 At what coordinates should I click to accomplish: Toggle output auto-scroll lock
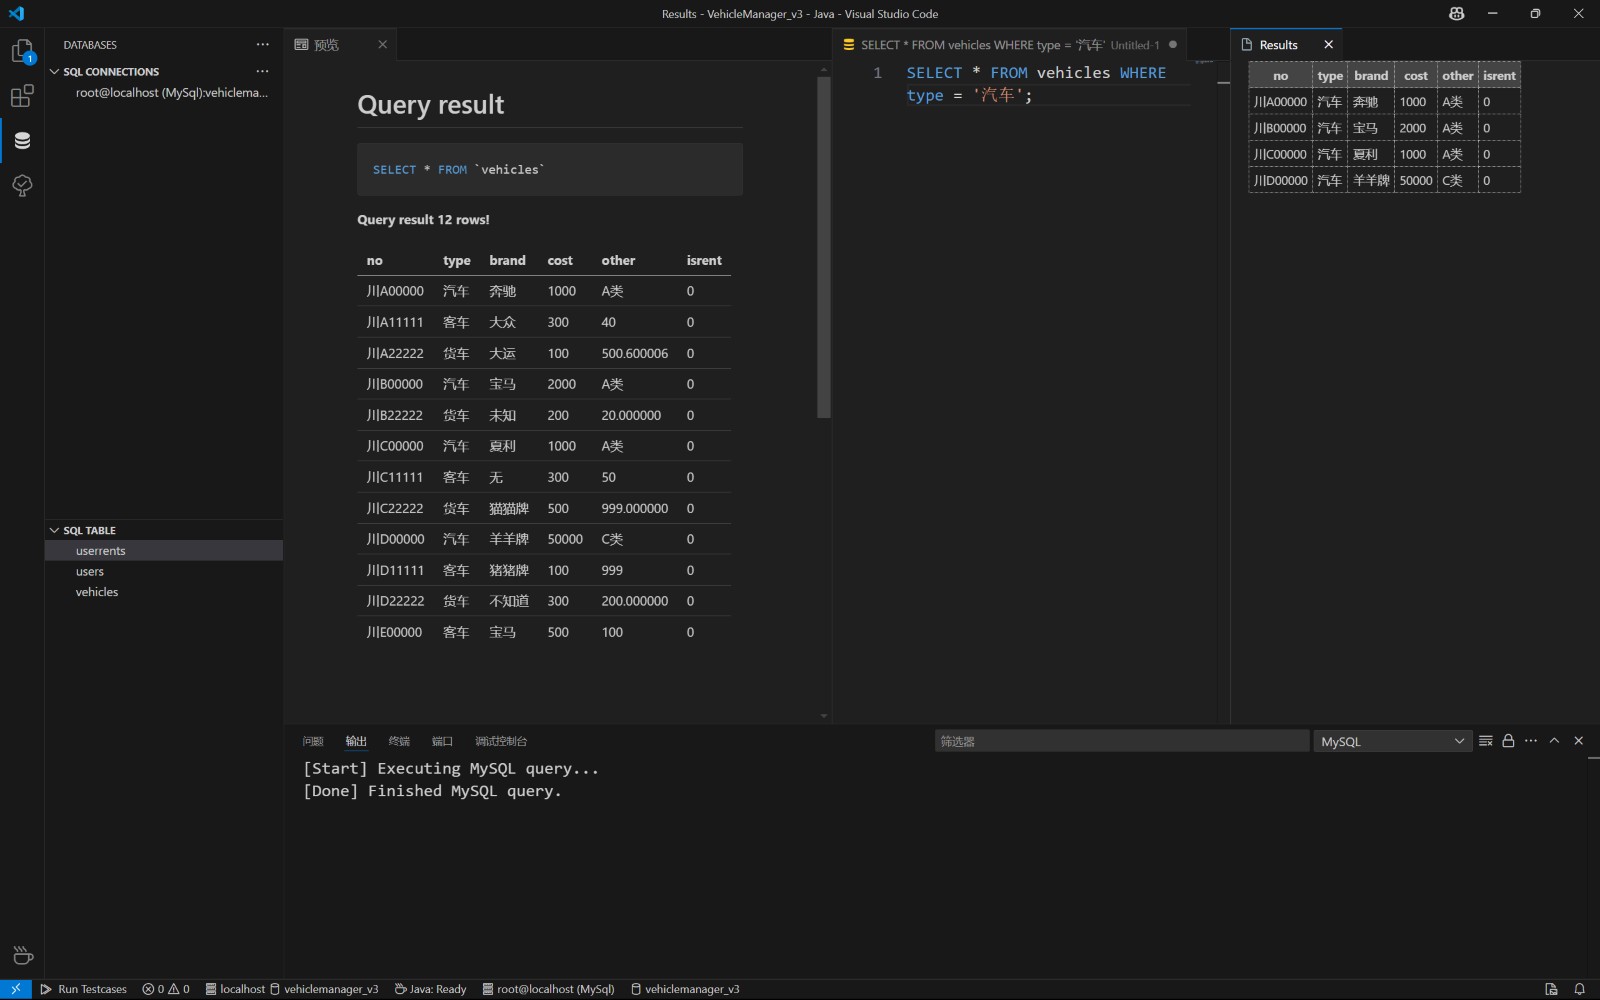1508,741
